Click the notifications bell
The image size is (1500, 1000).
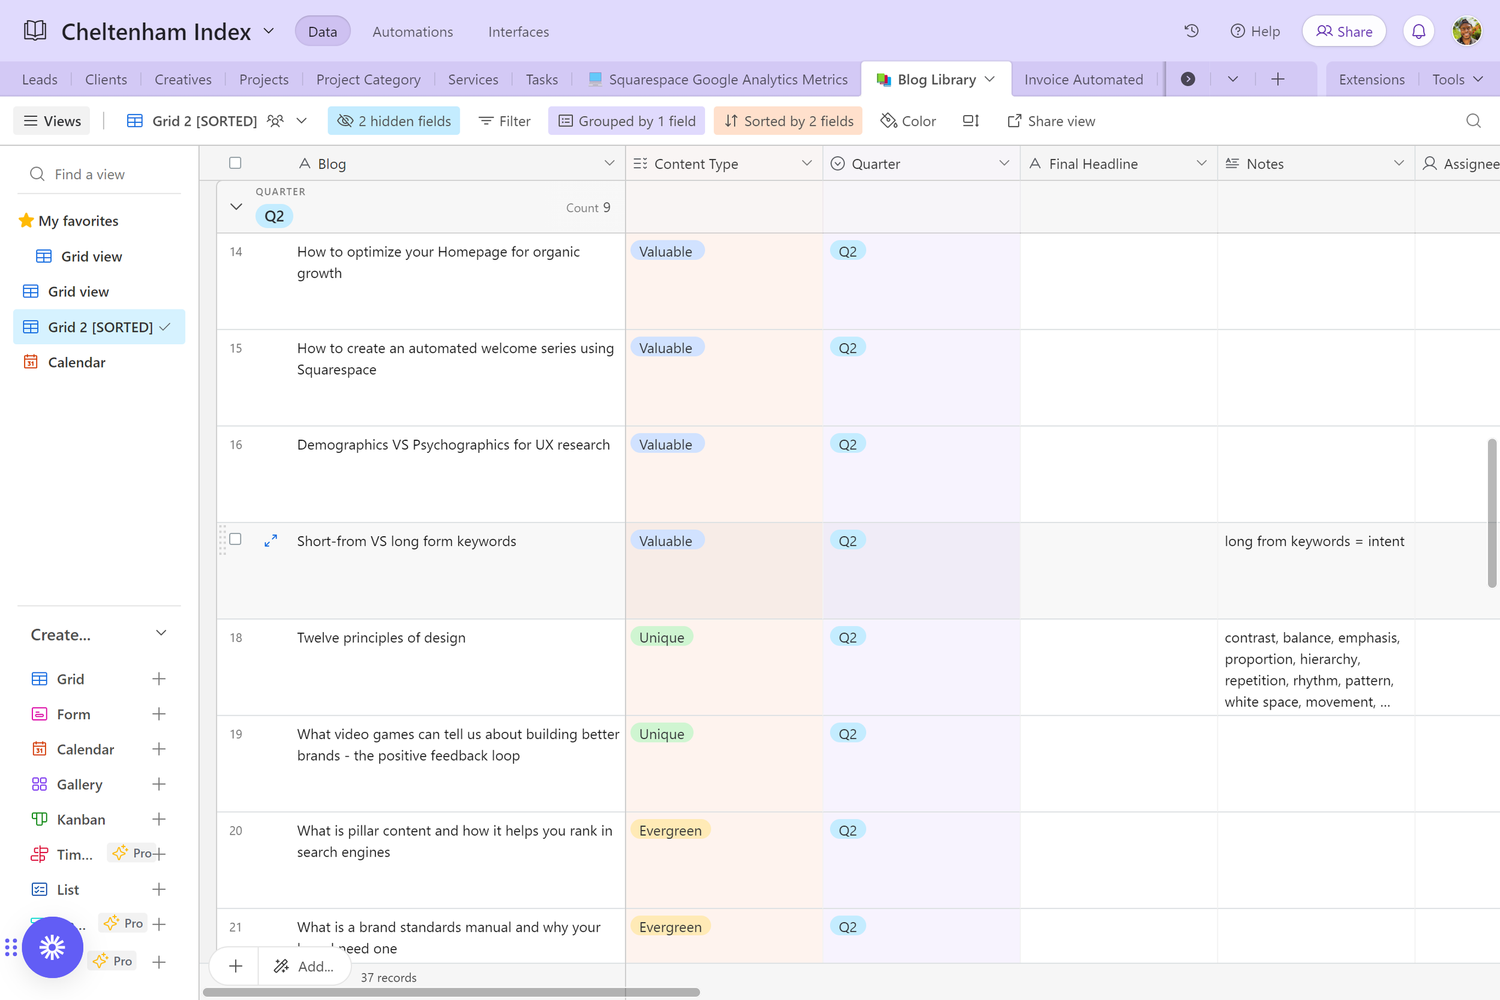pos(1418,30)
